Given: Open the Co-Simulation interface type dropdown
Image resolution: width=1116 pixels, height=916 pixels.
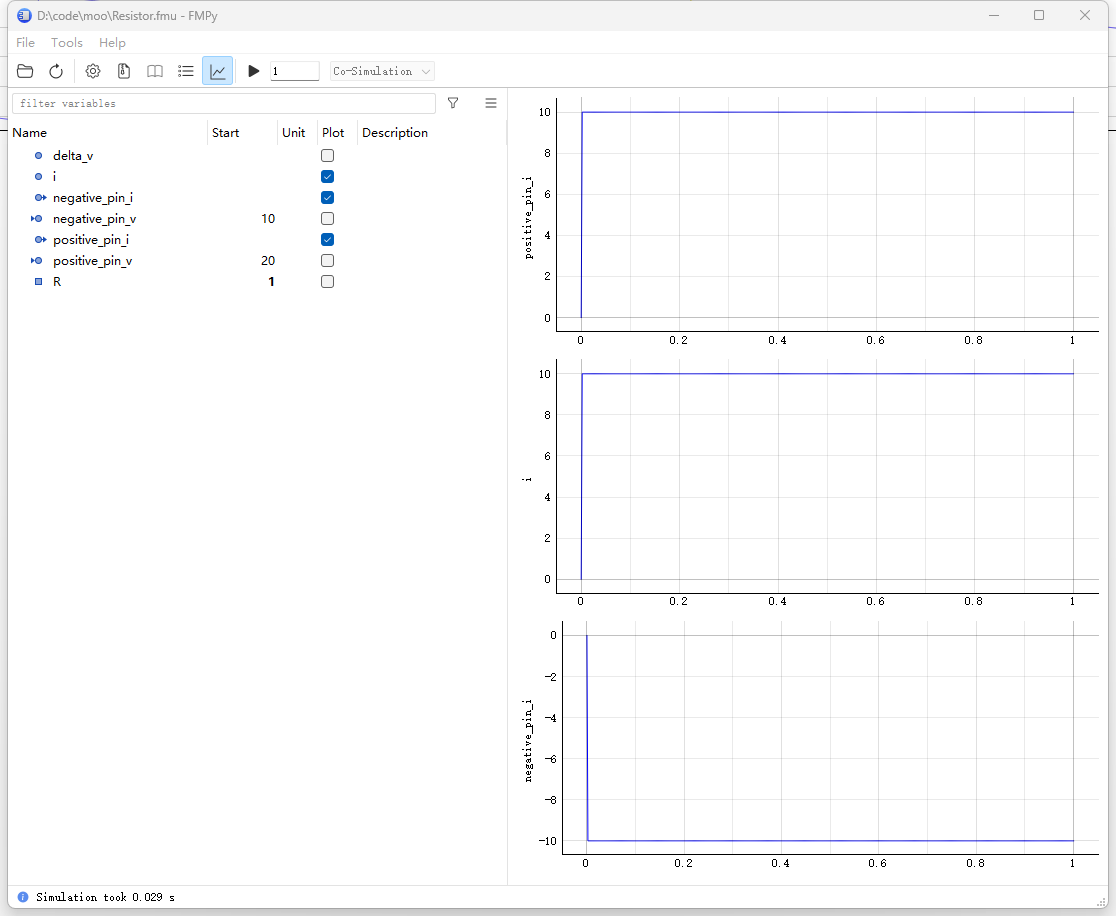Looking at the screenshot, I should click(x=382, y=71).
